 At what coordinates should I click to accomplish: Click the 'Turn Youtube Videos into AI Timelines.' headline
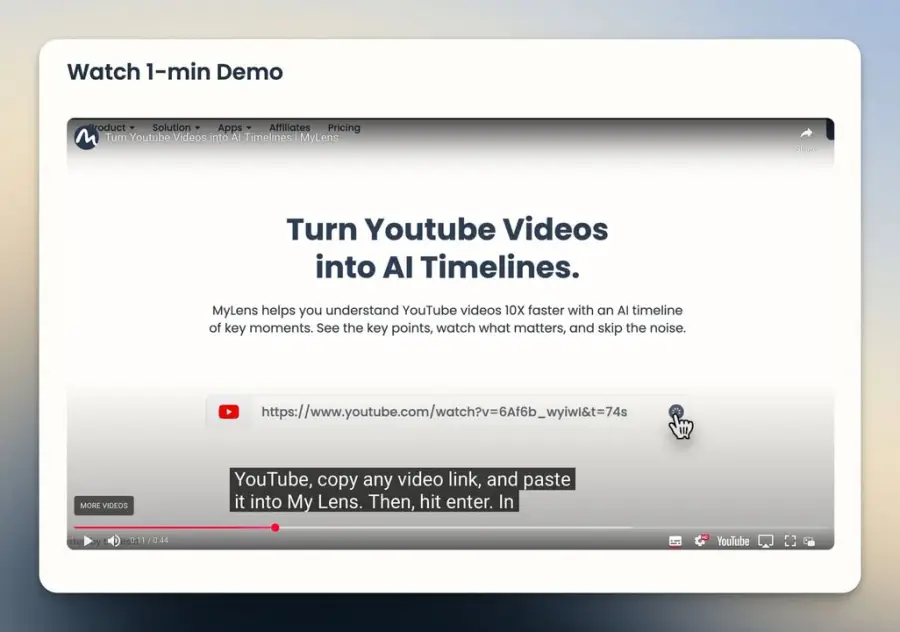click(x=447, y=248)
